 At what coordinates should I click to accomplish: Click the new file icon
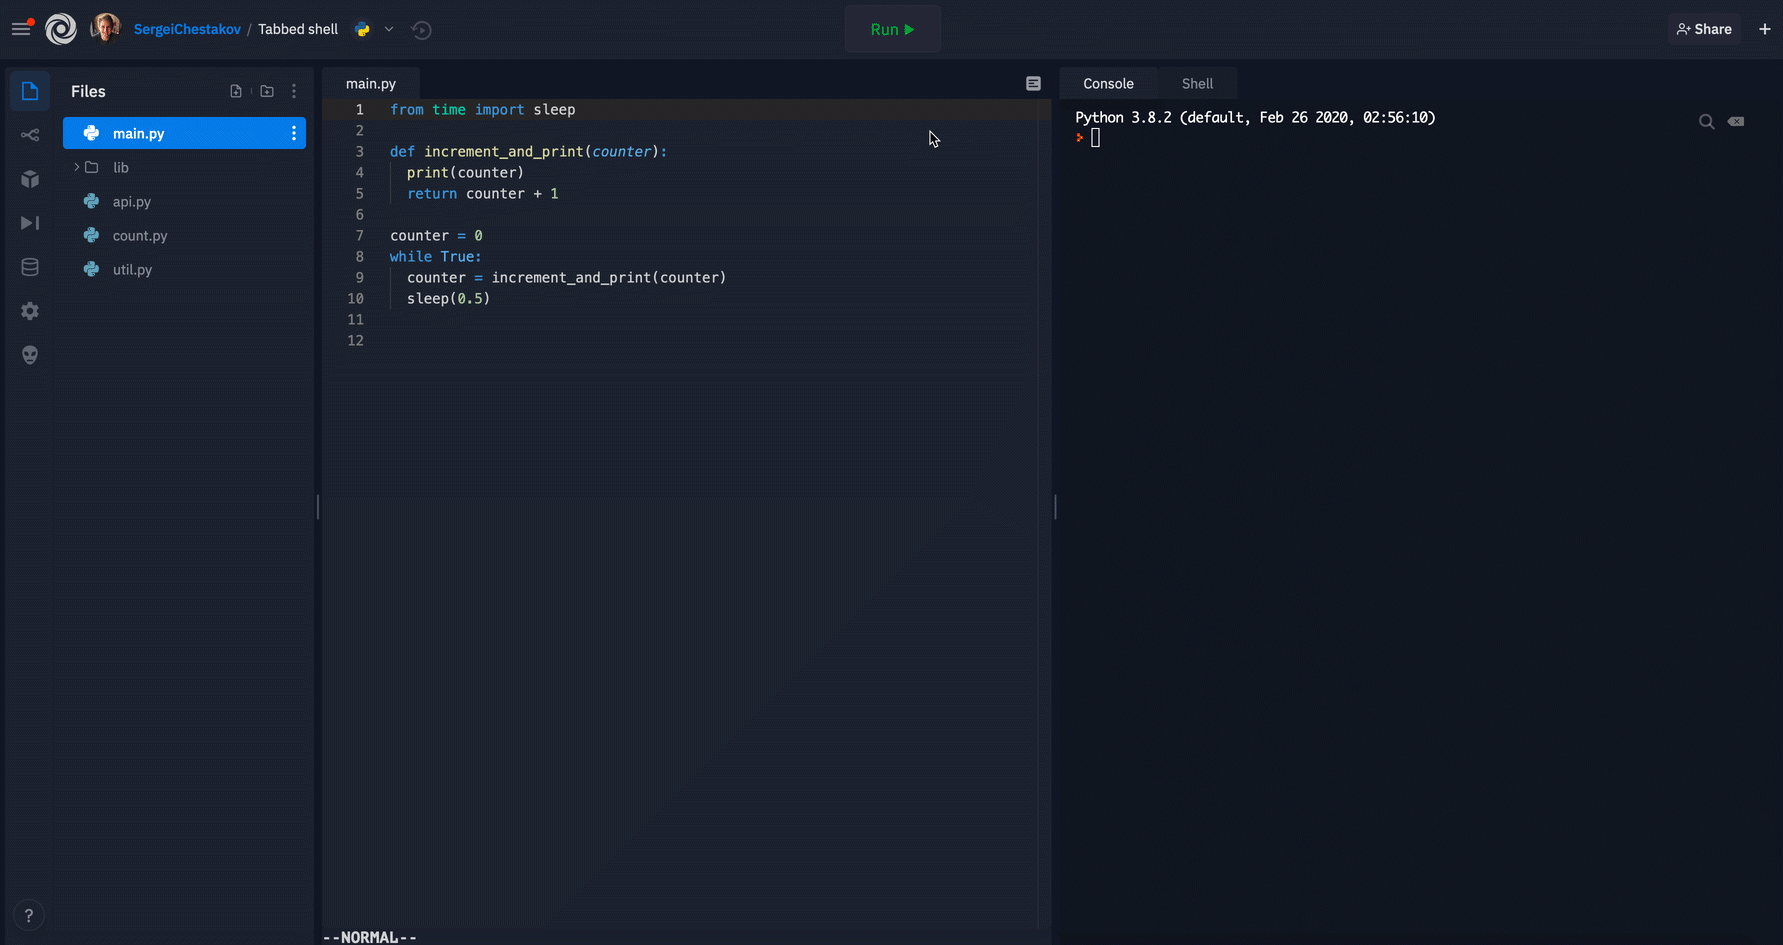(x=236, y=91)
